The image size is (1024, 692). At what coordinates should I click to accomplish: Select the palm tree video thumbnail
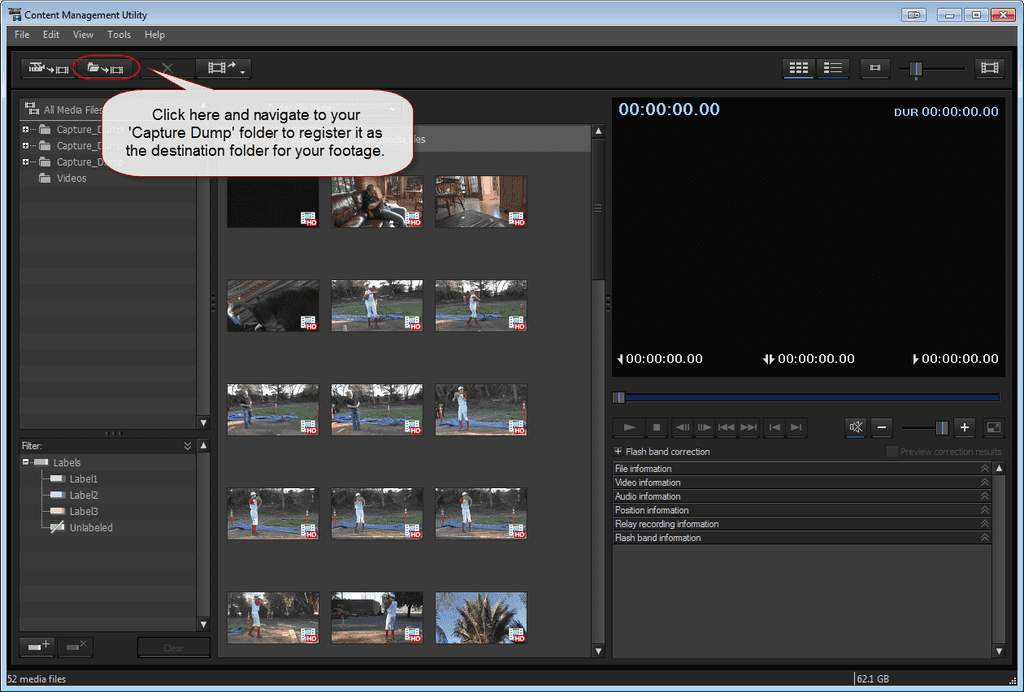pyautogui.click(x=481, y=617)
